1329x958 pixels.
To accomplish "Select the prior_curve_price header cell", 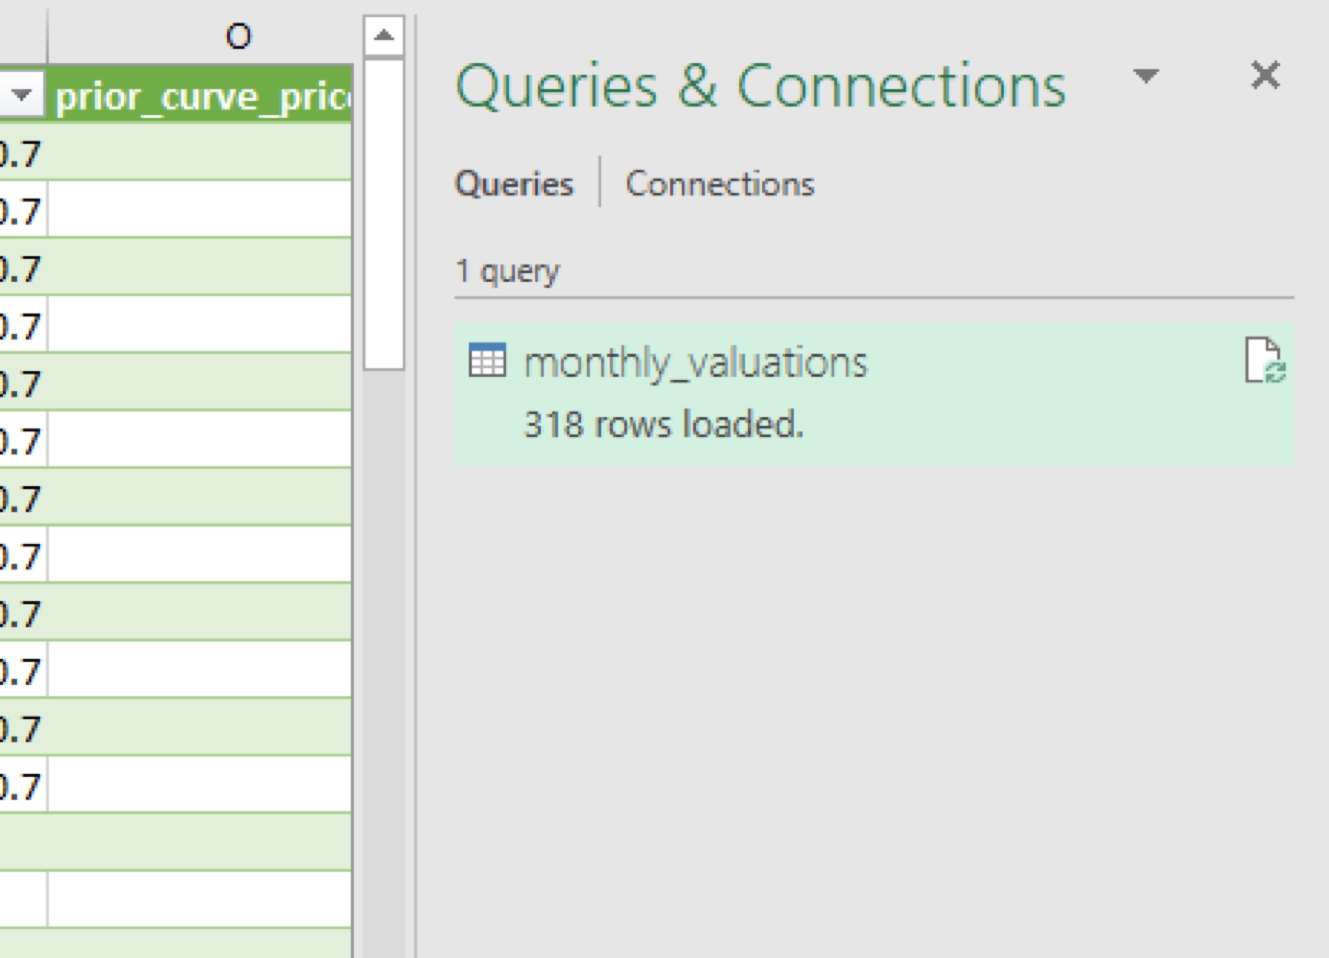I will coord(202,97).
